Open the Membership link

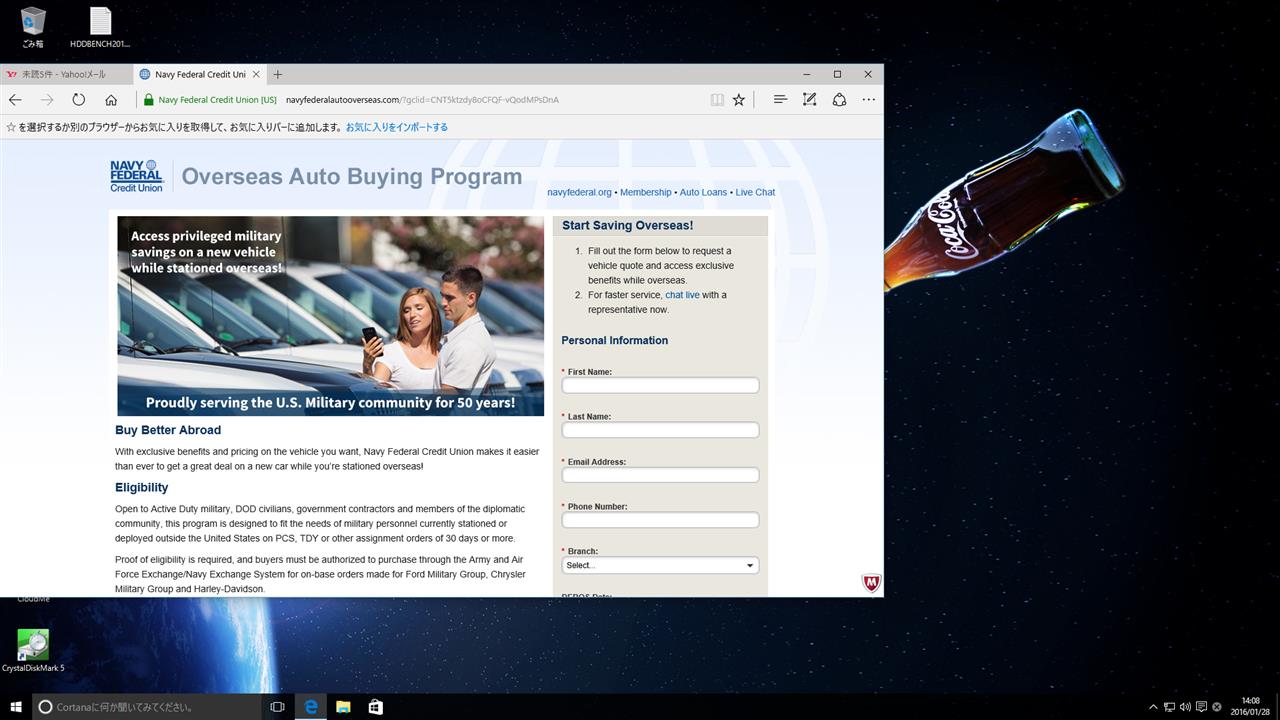point(645,192)
